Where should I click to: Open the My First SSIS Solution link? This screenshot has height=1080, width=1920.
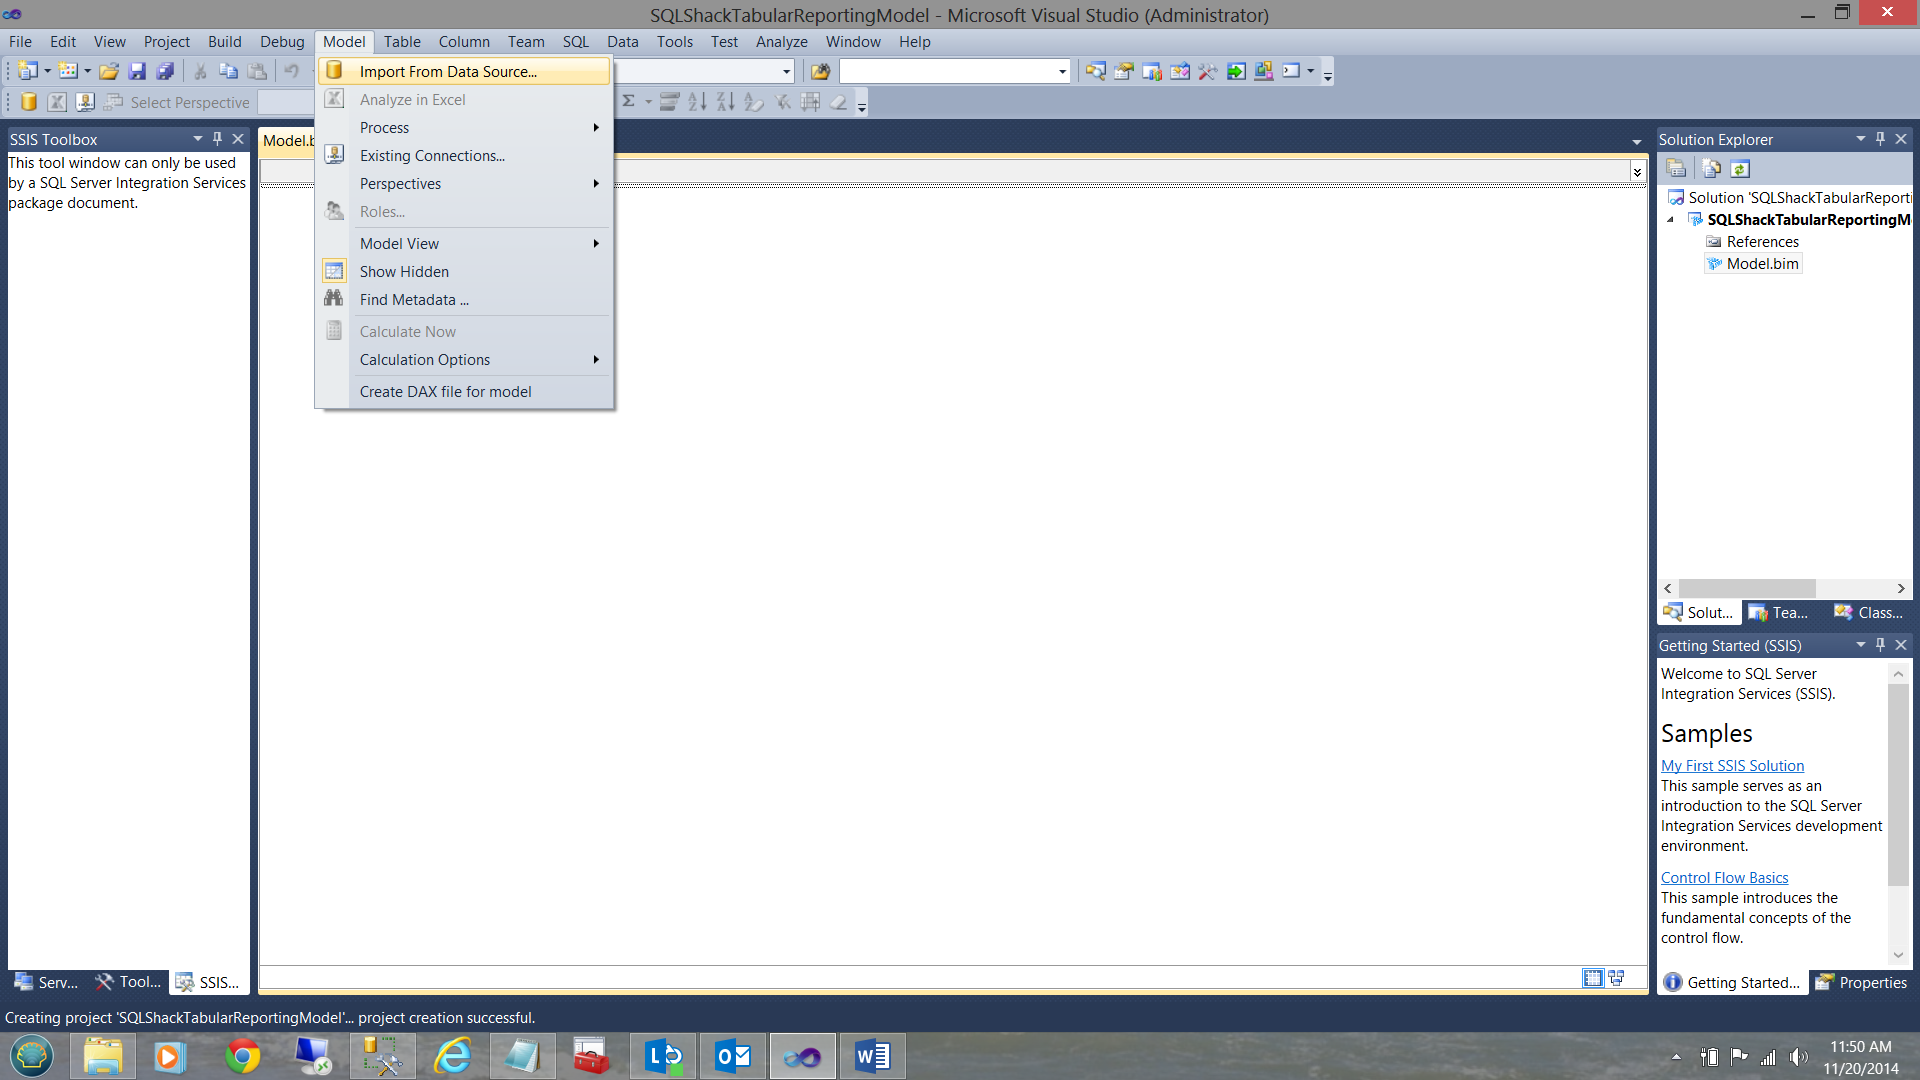click(x=1732, y=766)
